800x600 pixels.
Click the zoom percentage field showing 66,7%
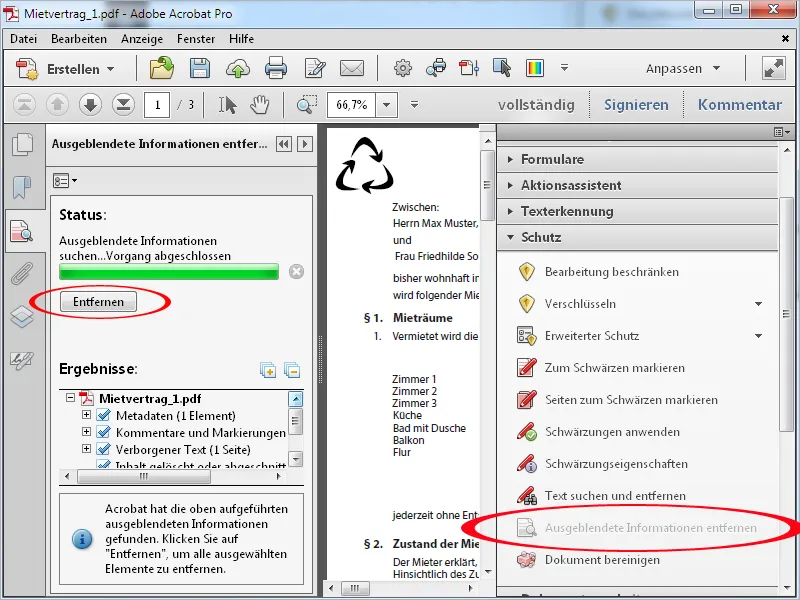coord(352,105)
